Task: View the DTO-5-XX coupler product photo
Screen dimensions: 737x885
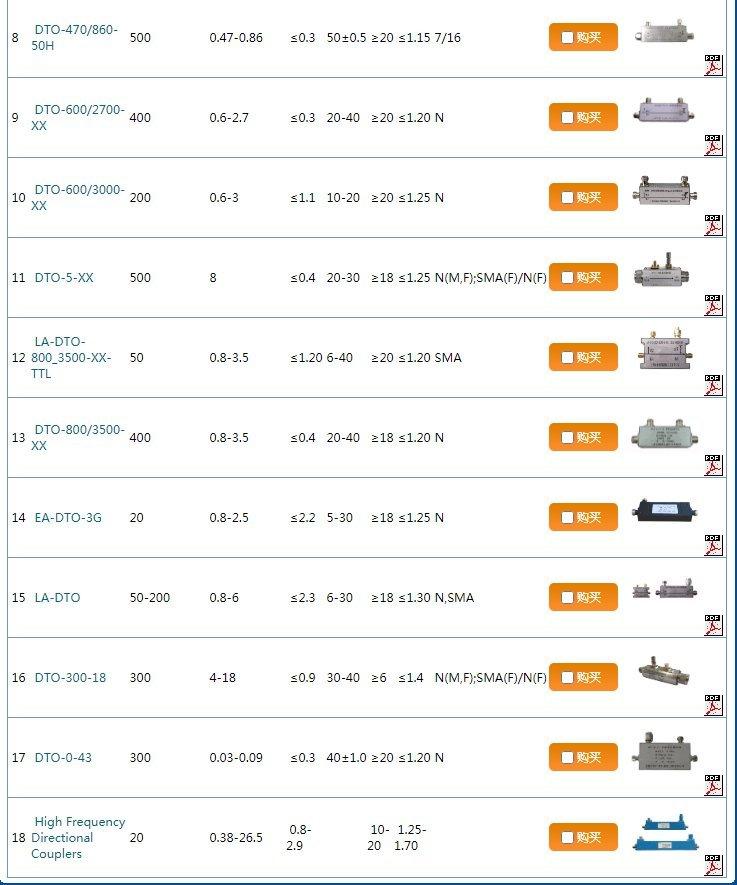Action: 664,271
